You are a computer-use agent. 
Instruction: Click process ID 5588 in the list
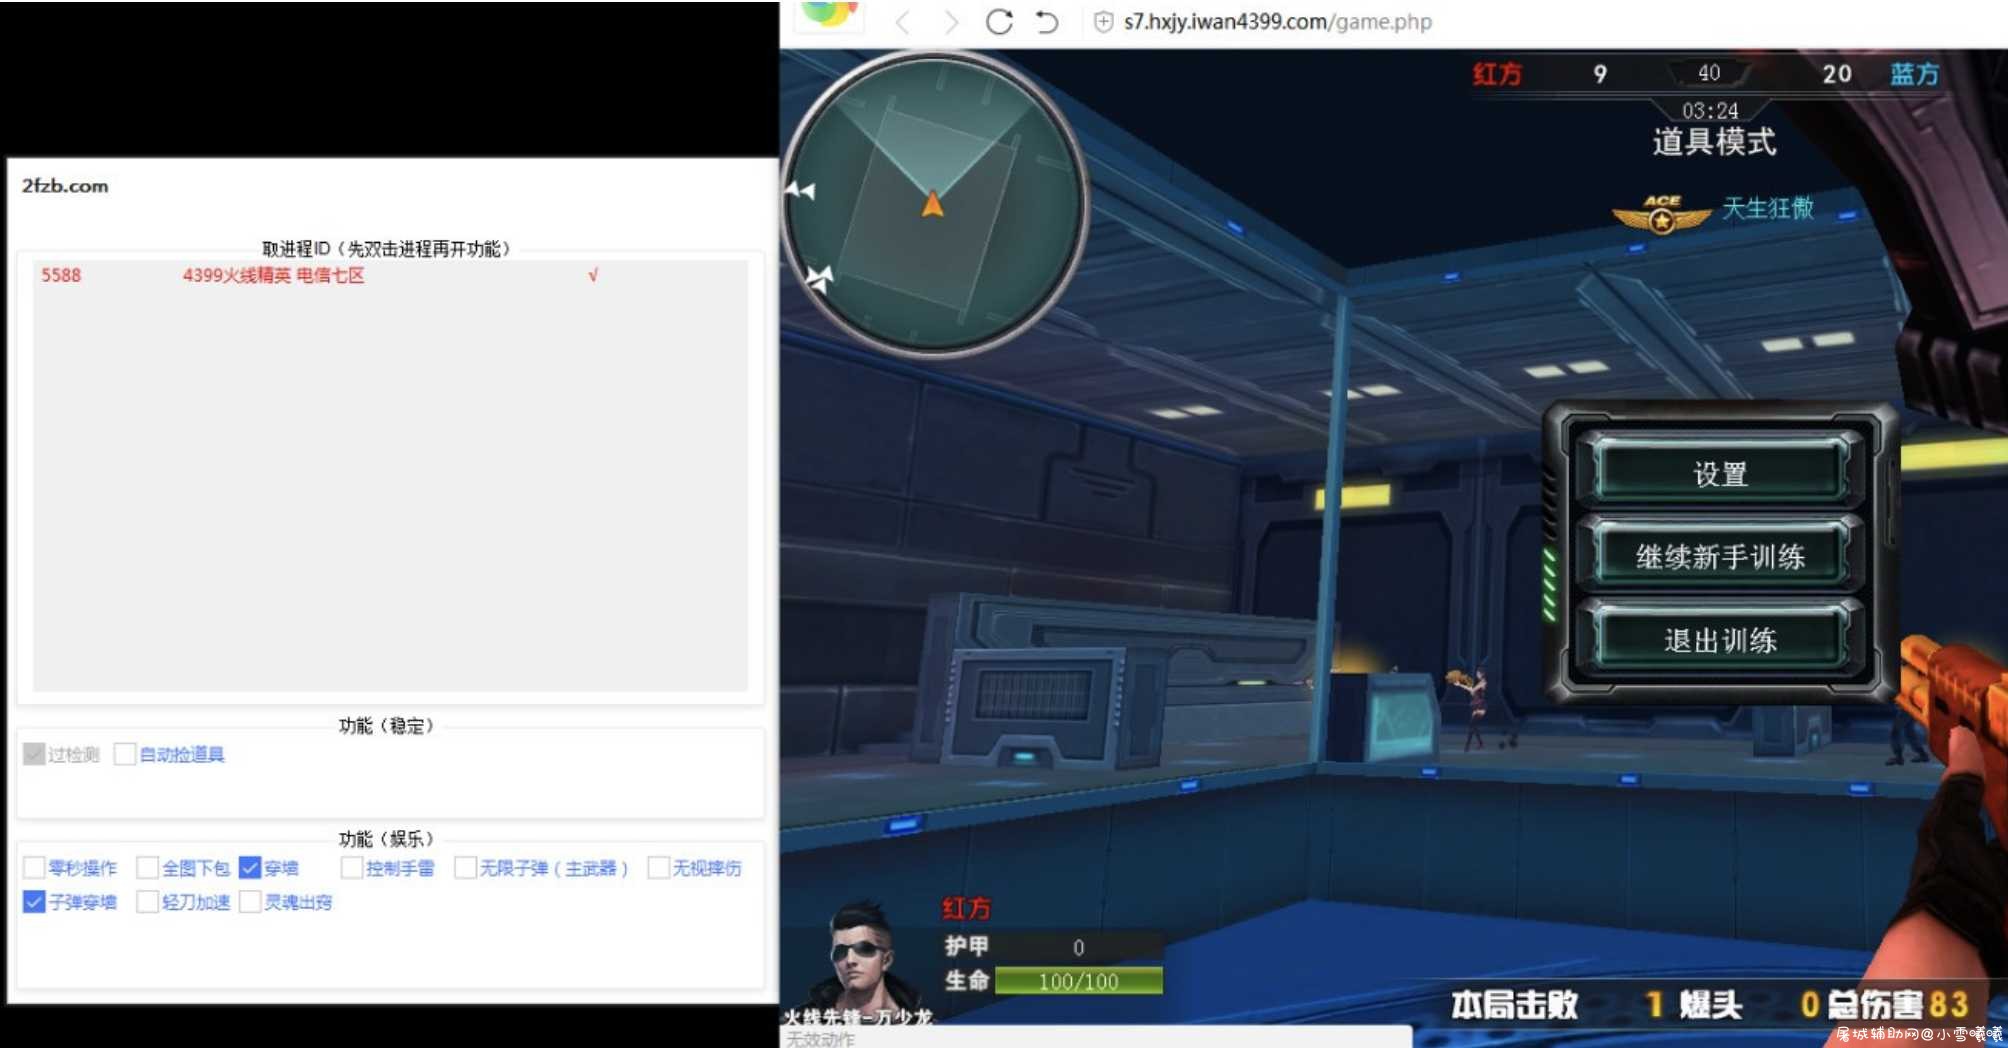pyautogui.click(x=61, y=275)
